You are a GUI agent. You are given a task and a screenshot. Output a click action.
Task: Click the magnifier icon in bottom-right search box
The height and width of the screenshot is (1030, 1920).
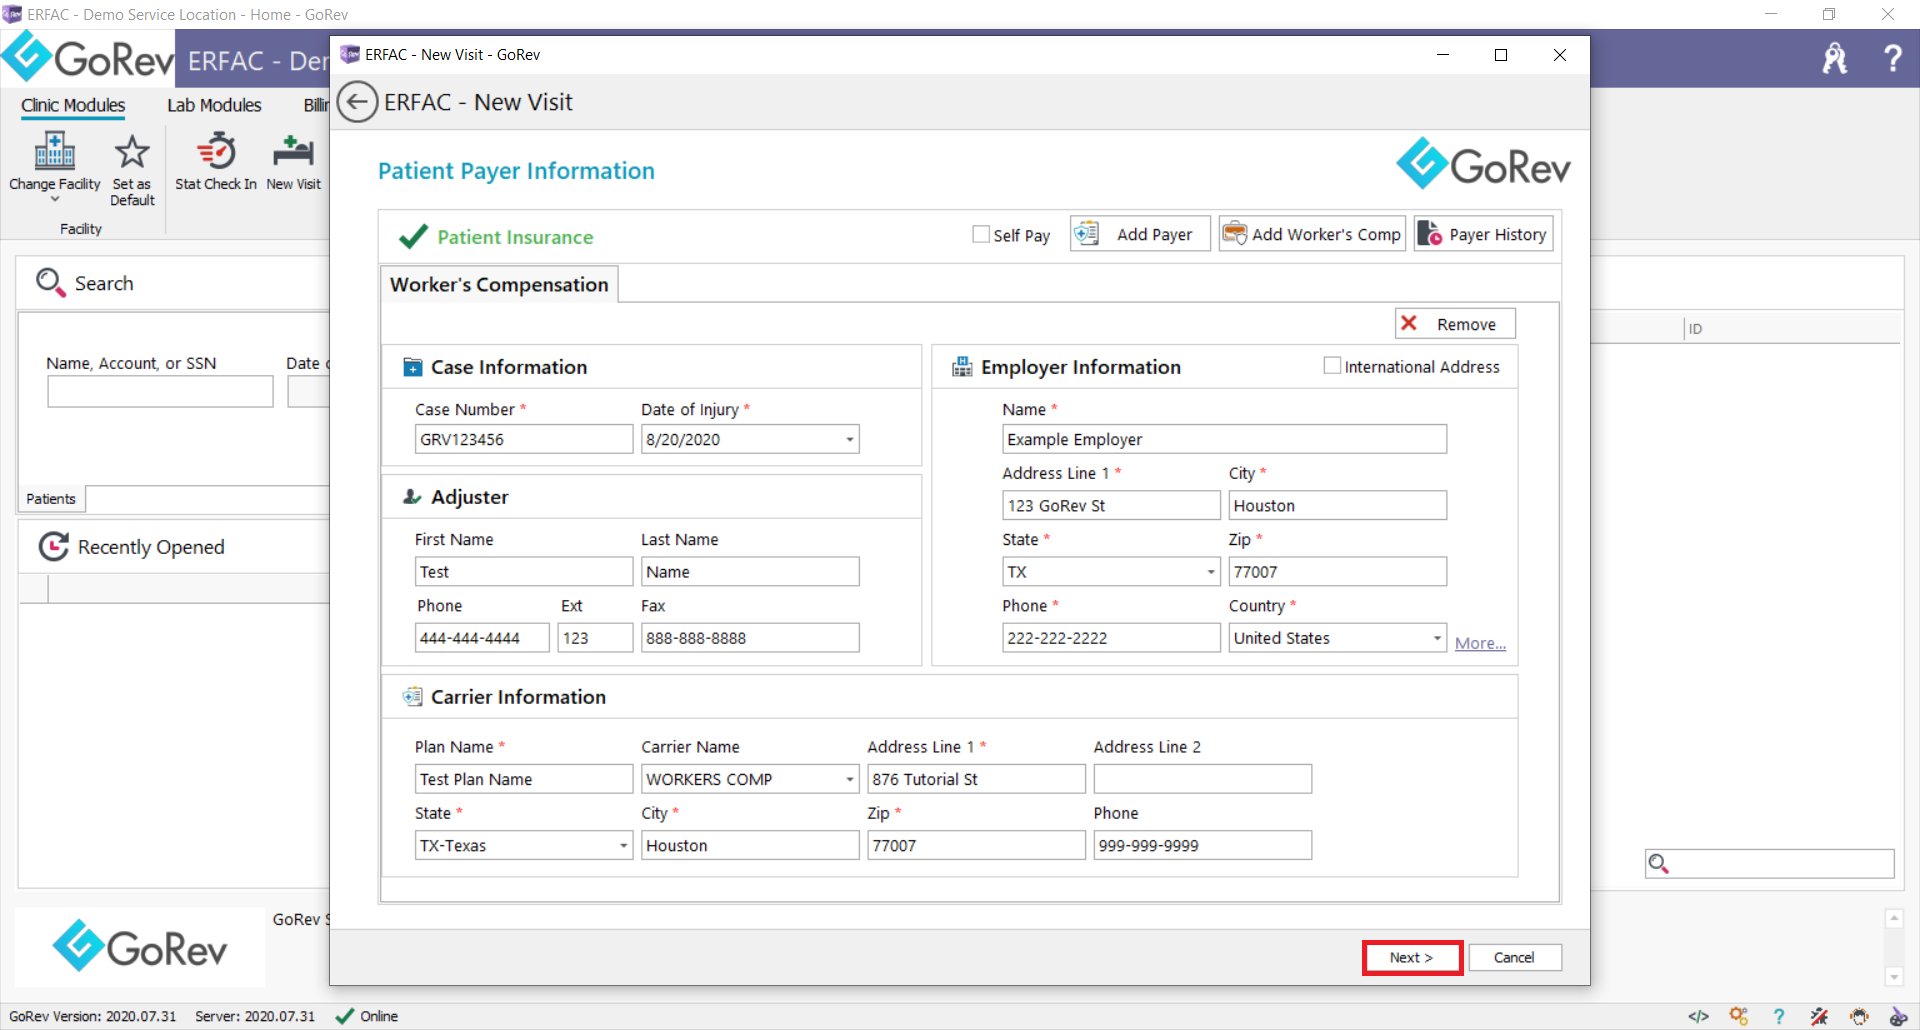(1659, 863)
